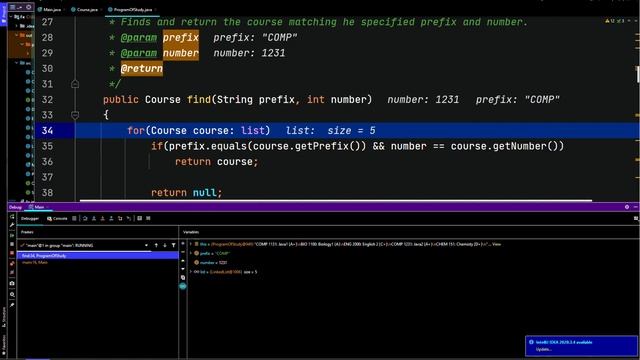This screenshot has width=640, height=360.
Task: Click Trace Current Stream Chain icon
Action: tap(148, 219)
